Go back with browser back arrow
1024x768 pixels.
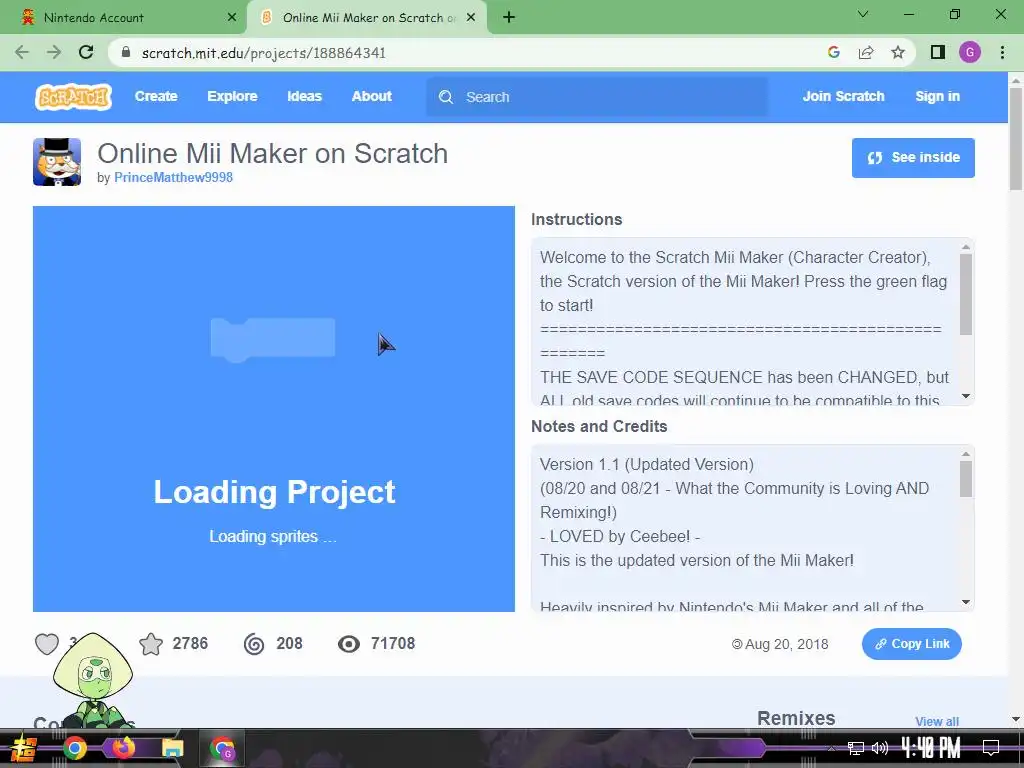coord(22,52)
